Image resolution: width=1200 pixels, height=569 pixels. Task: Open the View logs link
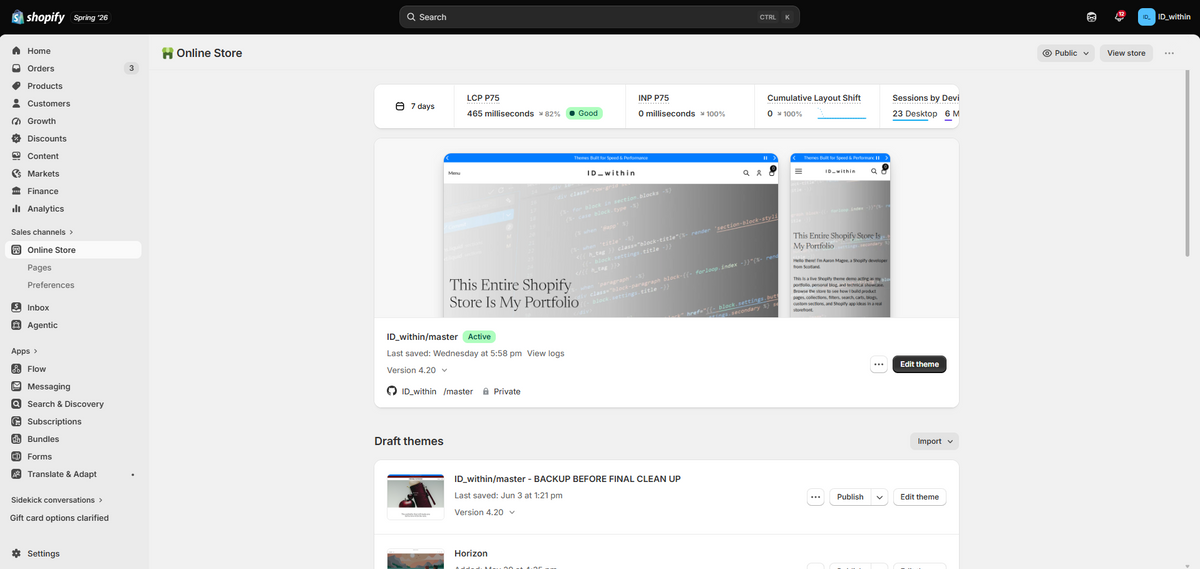click(546, 353)
